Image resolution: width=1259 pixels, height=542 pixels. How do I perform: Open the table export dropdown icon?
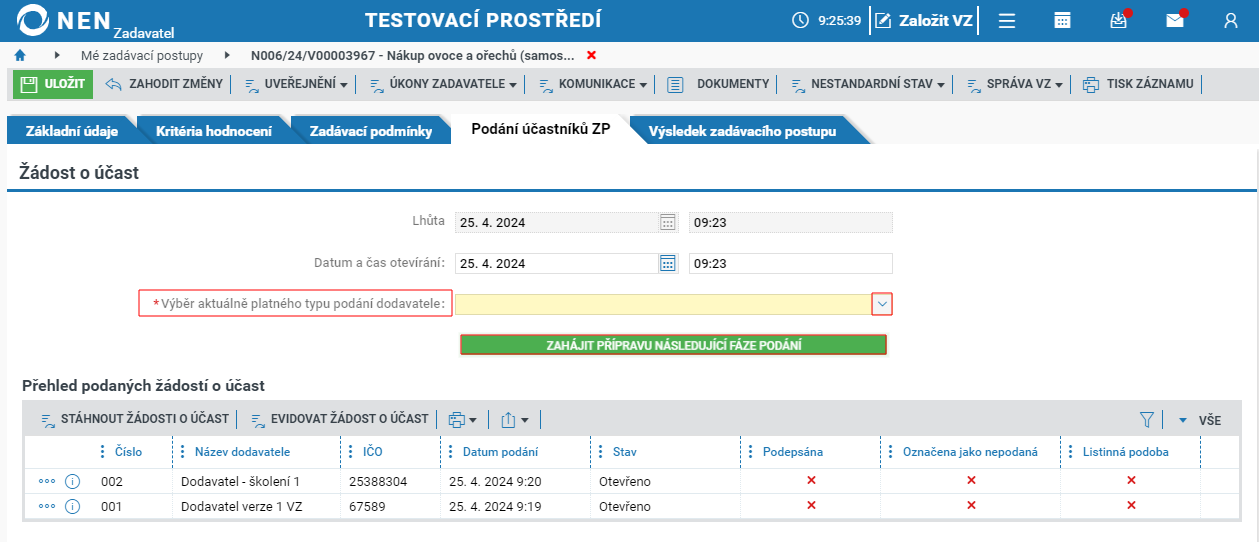click(514, 419)
